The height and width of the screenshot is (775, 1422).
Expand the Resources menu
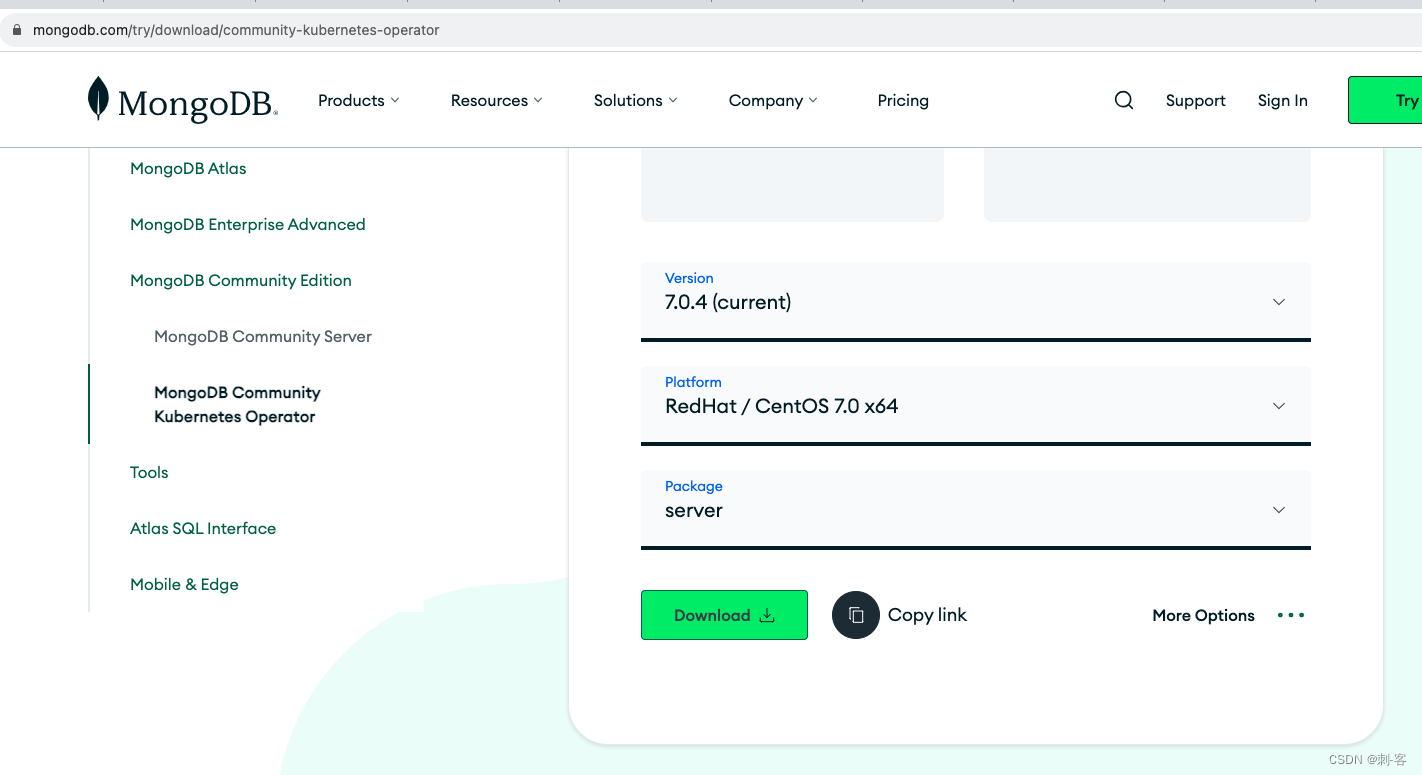coord(496,100)
